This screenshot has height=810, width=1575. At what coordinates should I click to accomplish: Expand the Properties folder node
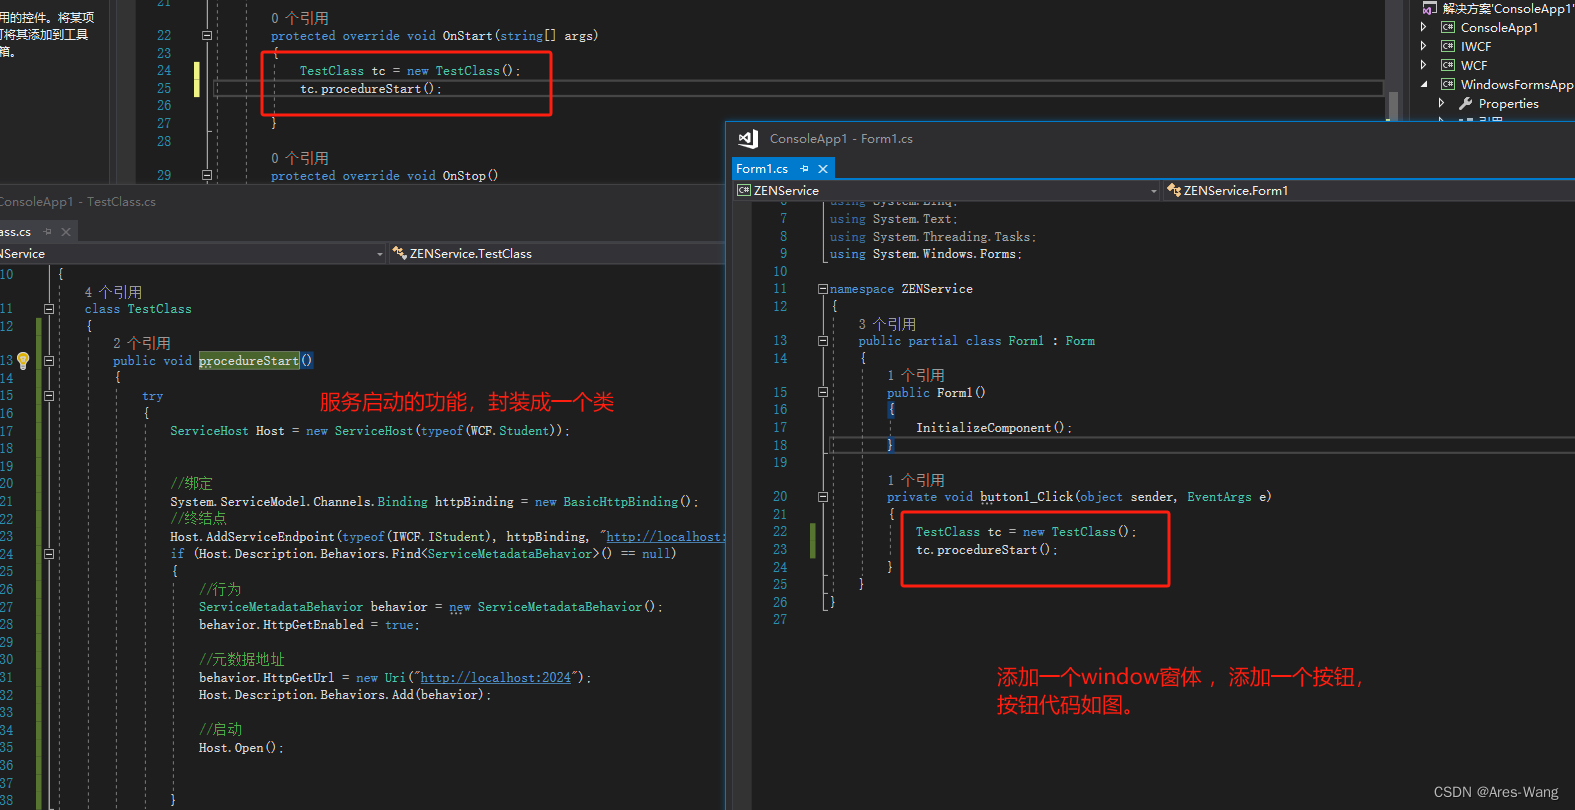1441,103
